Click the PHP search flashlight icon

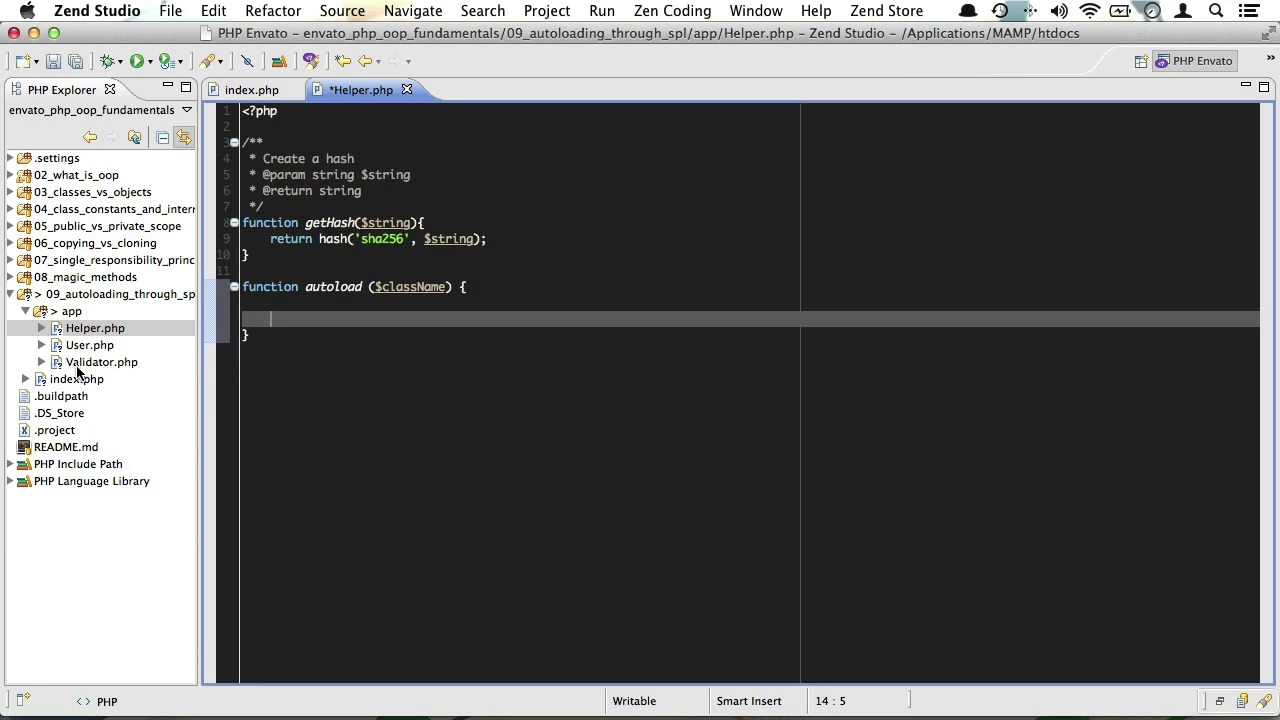(x=311, y=61)
